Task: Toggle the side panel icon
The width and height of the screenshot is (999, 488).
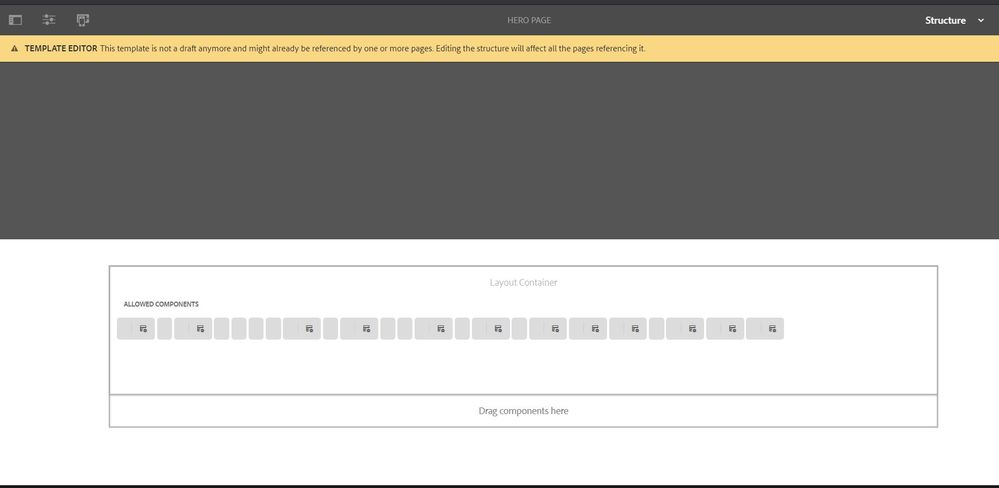Action: 15,20
